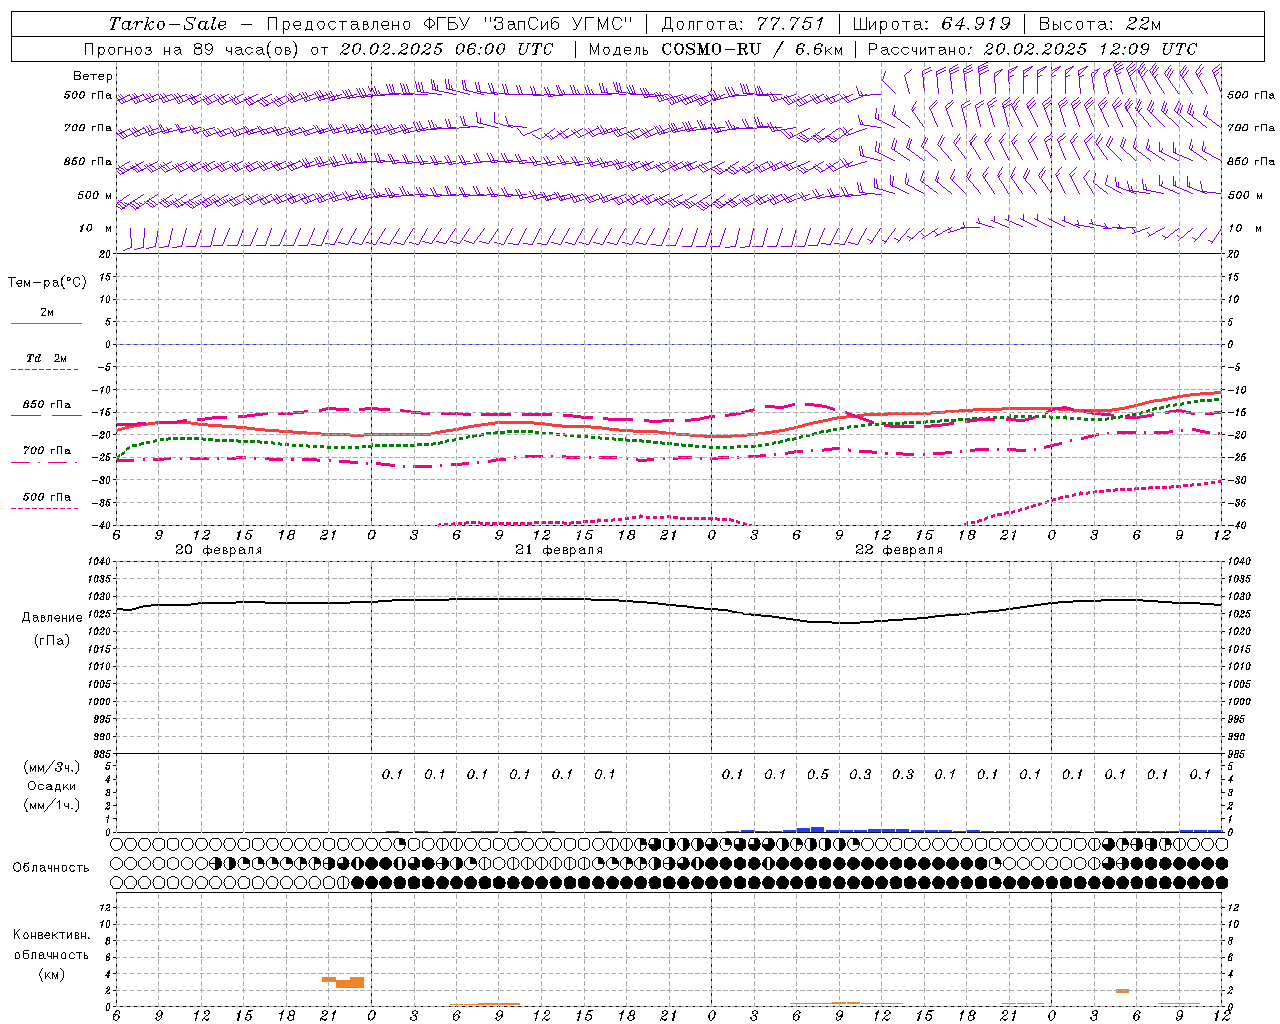Click the Давление panel label
1280x1024 pixels.
[x=52, y=618]
